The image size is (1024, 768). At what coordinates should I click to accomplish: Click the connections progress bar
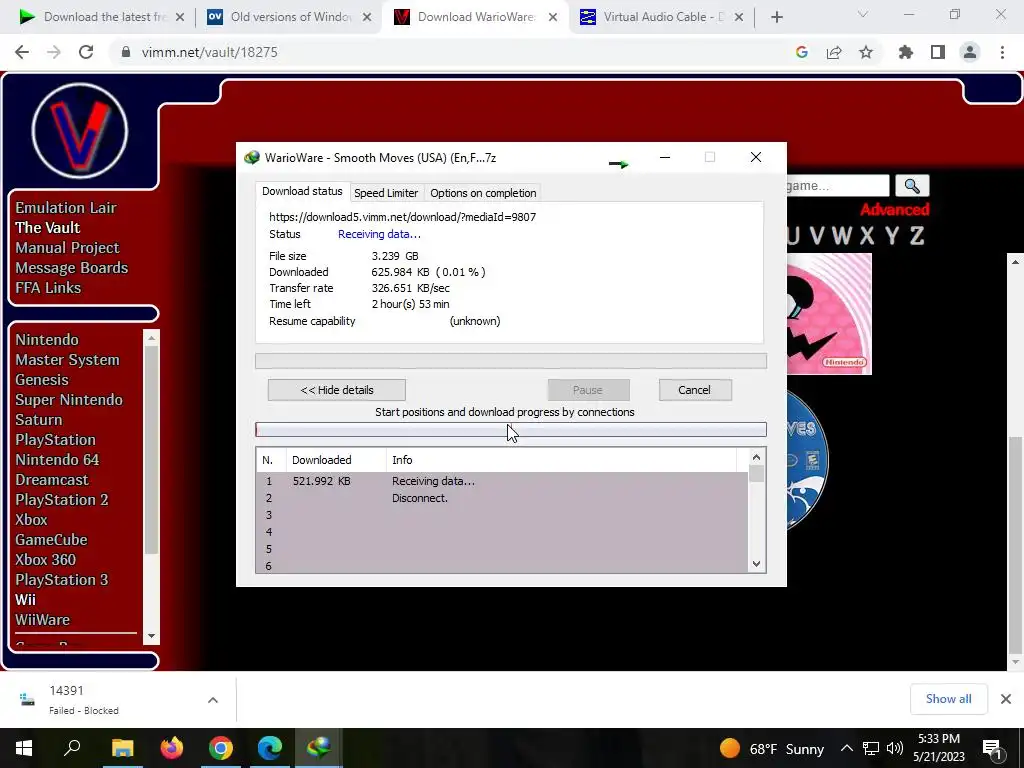(511, 429)
